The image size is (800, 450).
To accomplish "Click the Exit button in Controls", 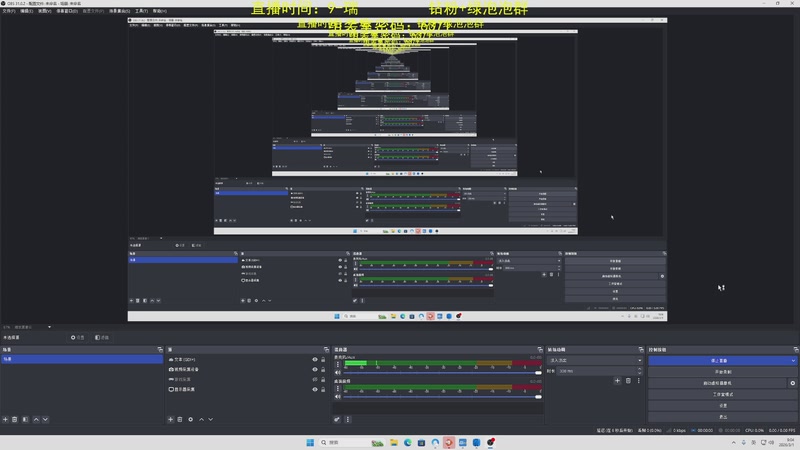I will (x=722, y=417).
